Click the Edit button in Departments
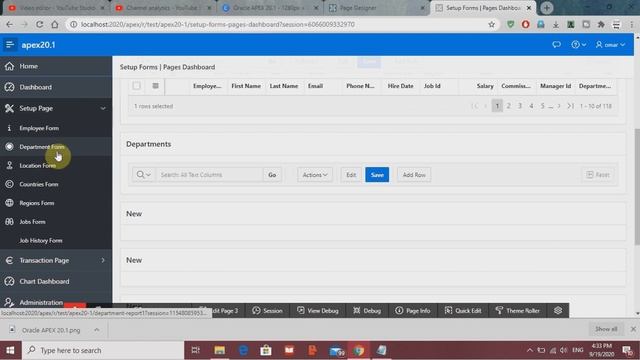The image size is (640, 360). click(351, 175)
